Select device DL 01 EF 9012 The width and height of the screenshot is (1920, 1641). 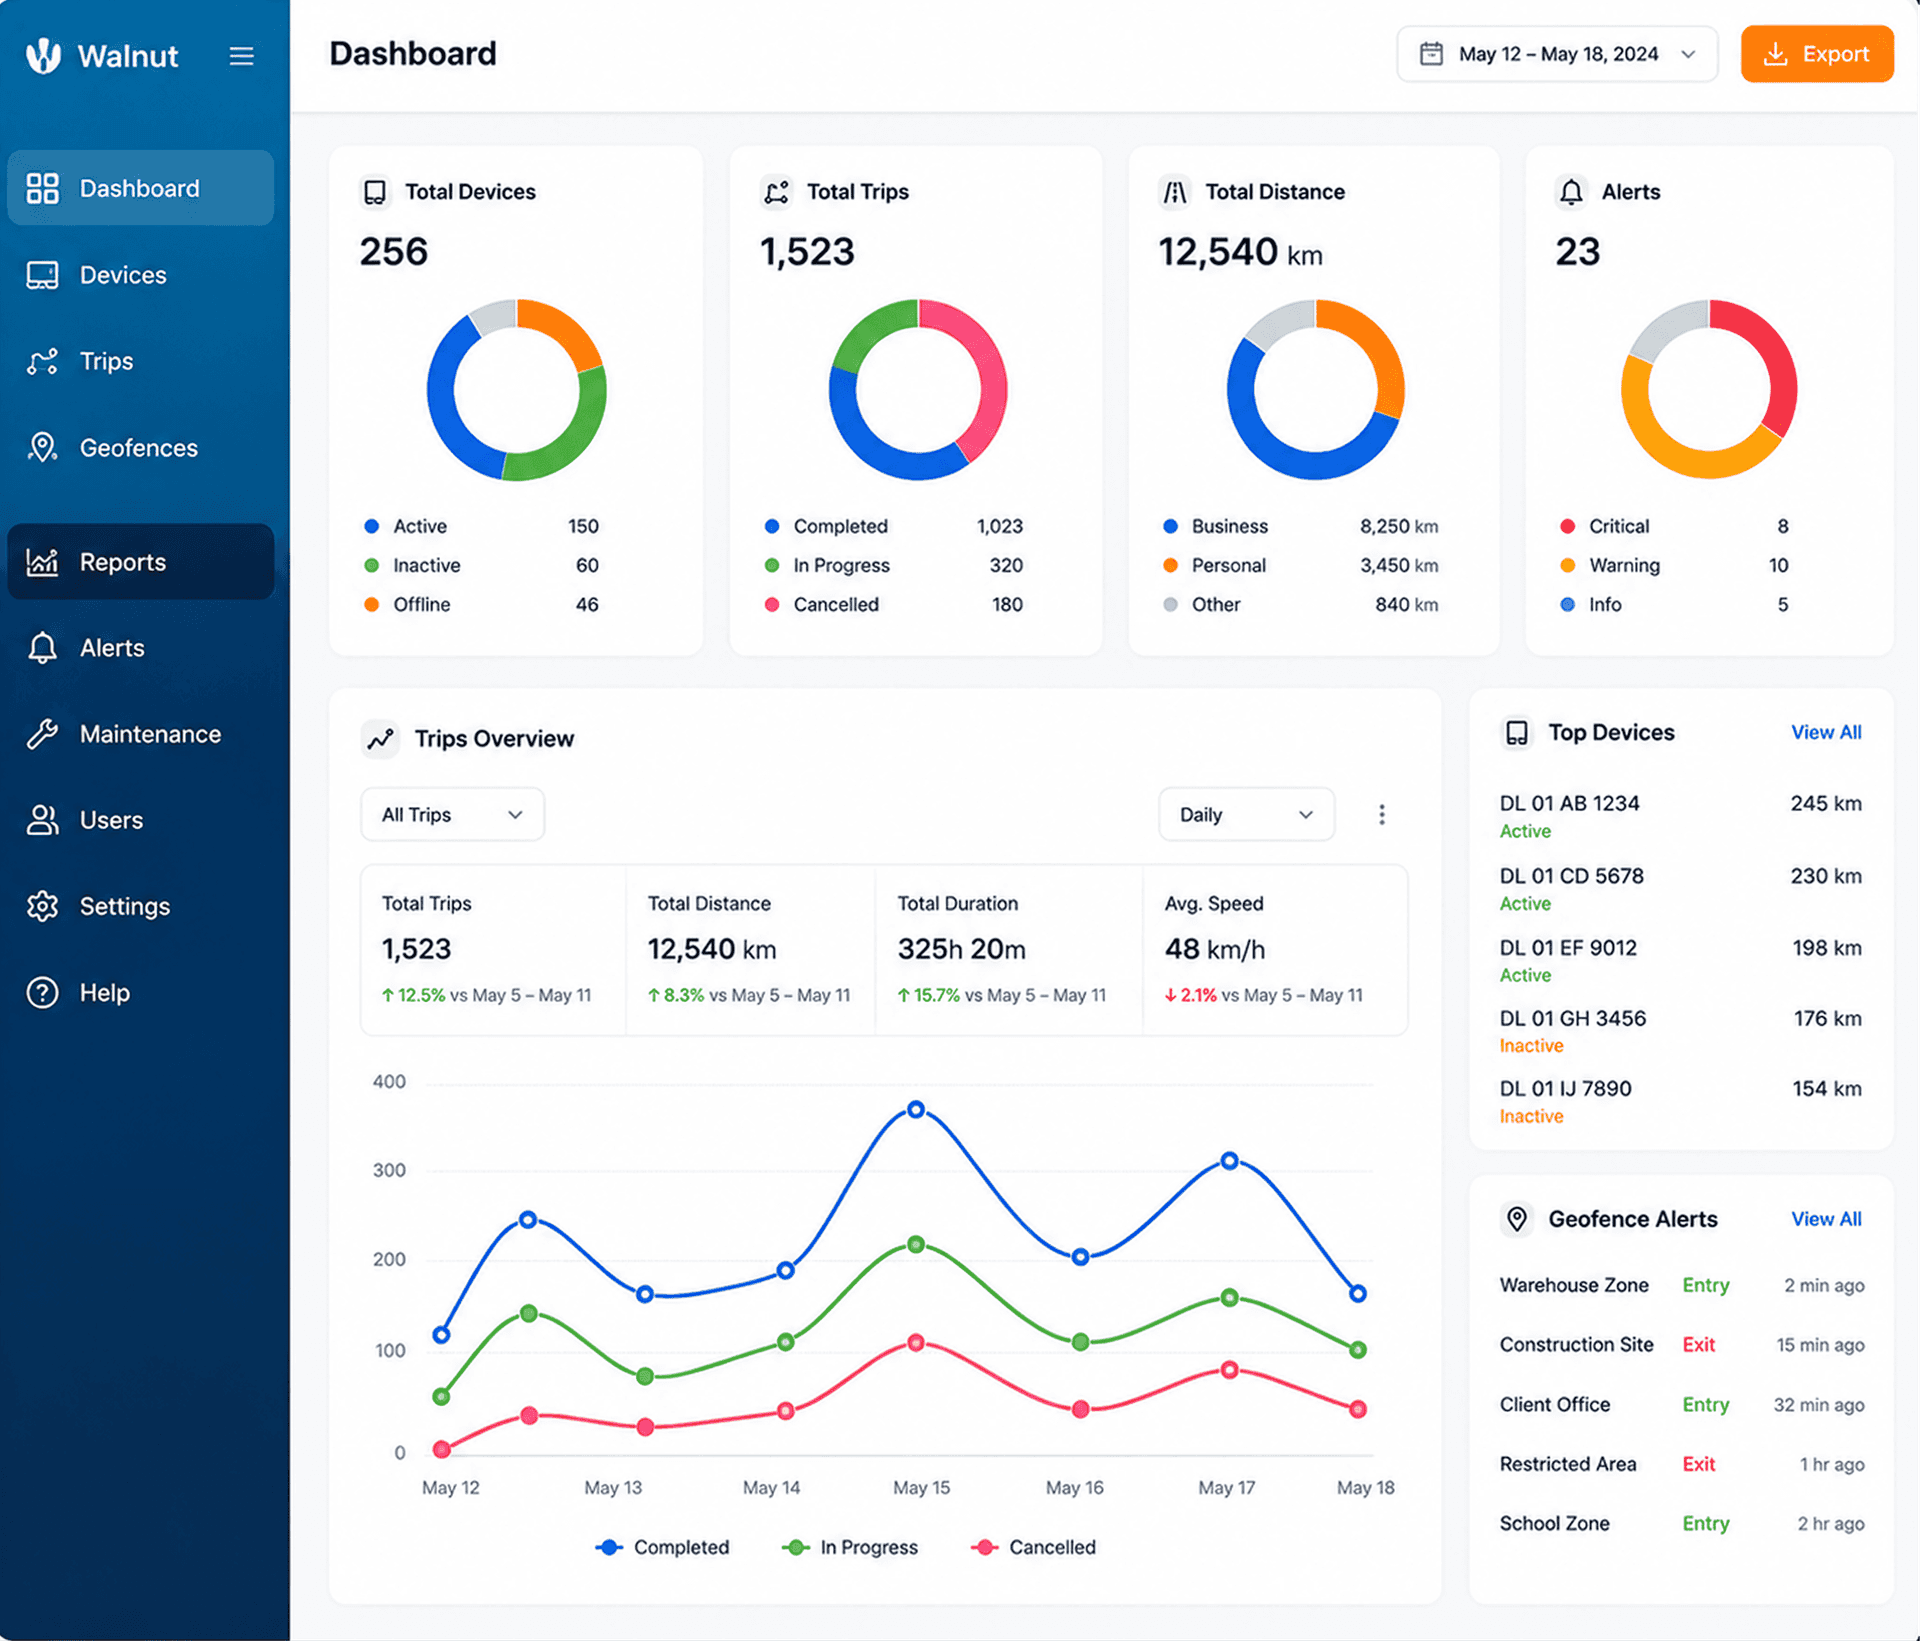(1680, 960)
